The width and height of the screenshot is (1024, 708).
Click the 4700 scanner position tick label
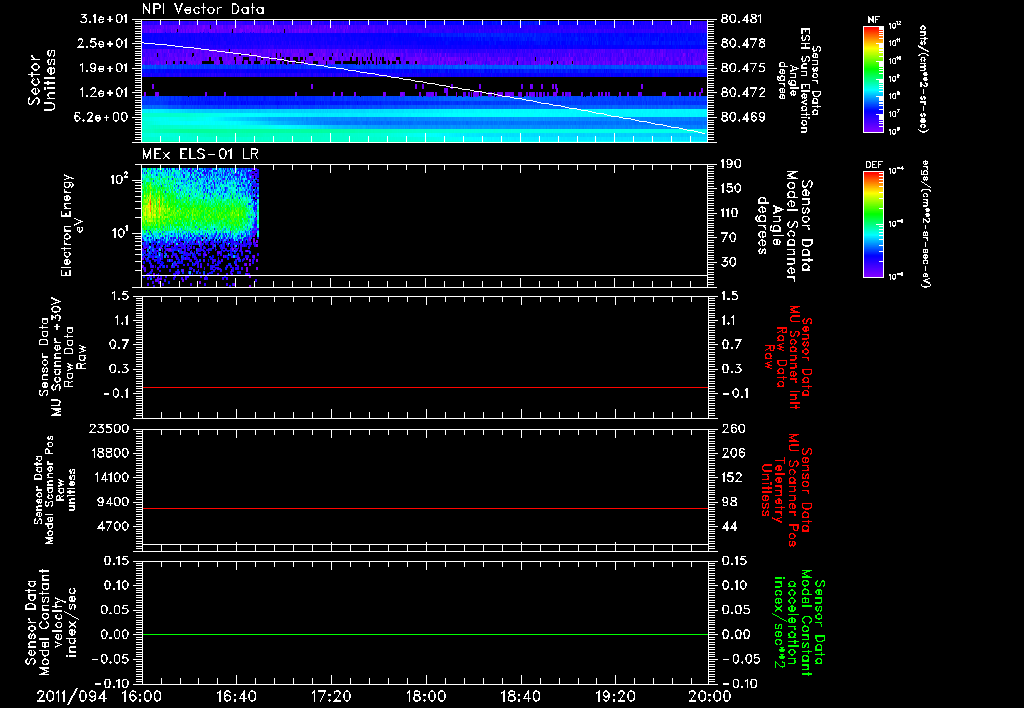[114, 526]
